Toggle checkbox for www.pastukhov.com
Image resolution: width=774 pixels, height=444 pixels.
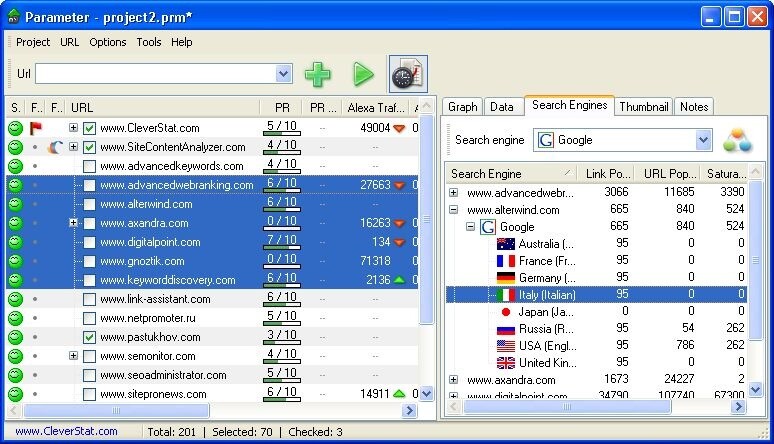(90, 337)
